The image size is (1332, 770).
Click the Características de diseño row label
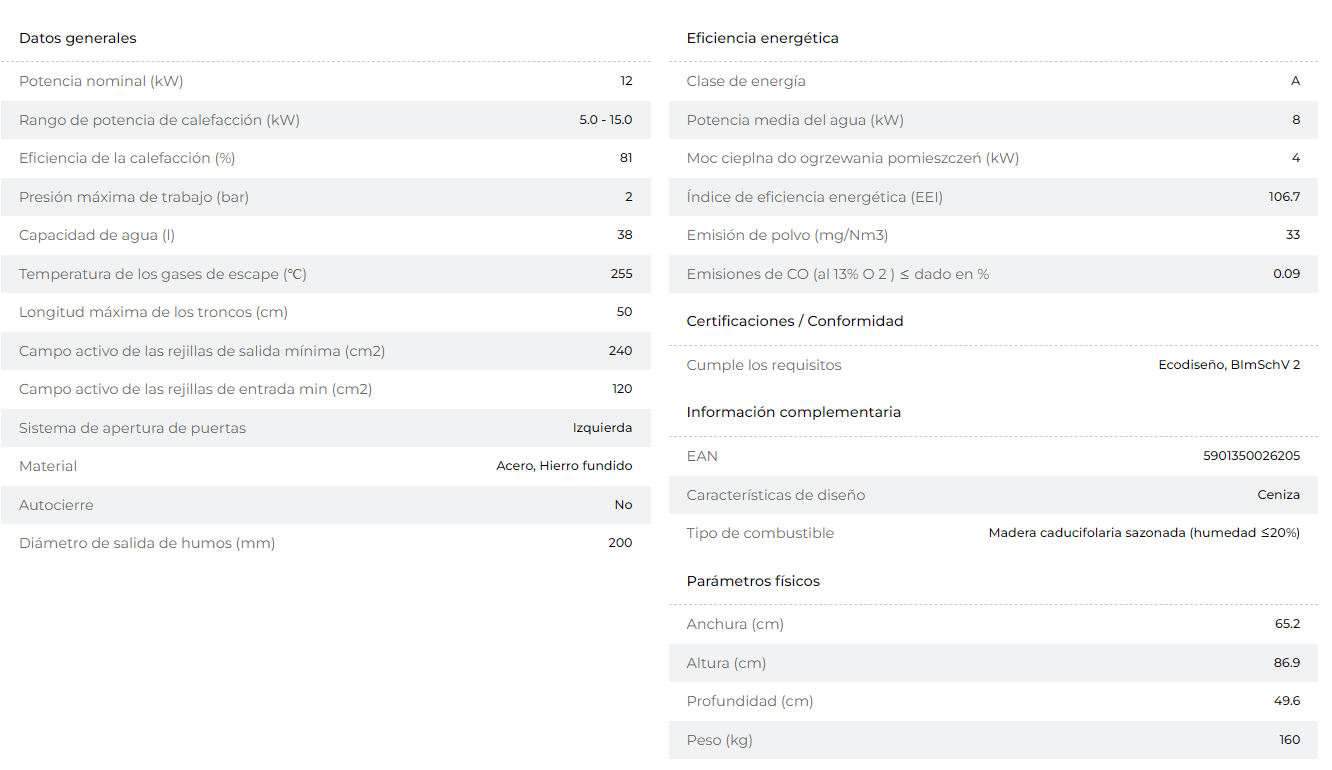[776, 495]
